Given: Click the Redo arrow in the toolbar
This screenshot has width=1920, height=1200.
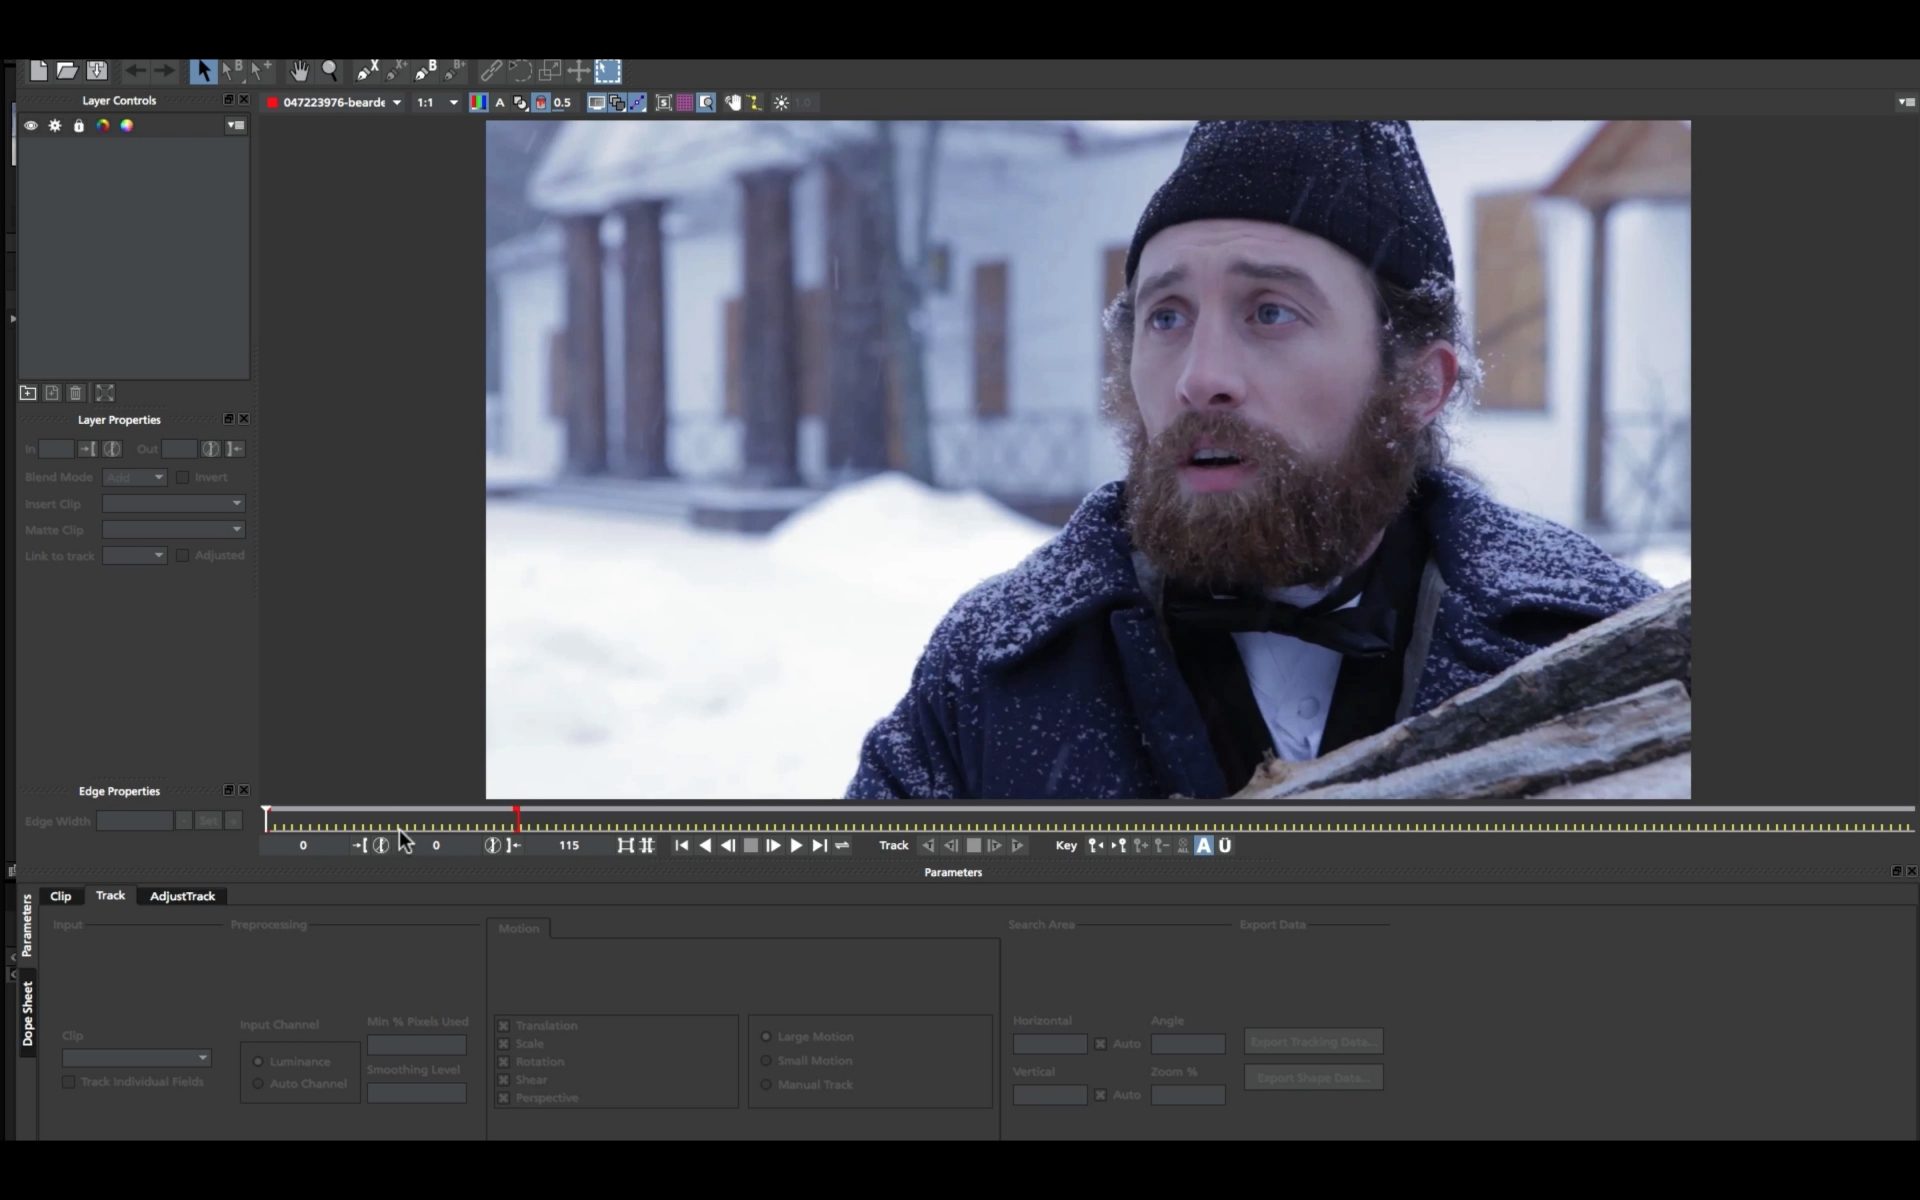Looking at the screenshot, I should click(164, 71).
